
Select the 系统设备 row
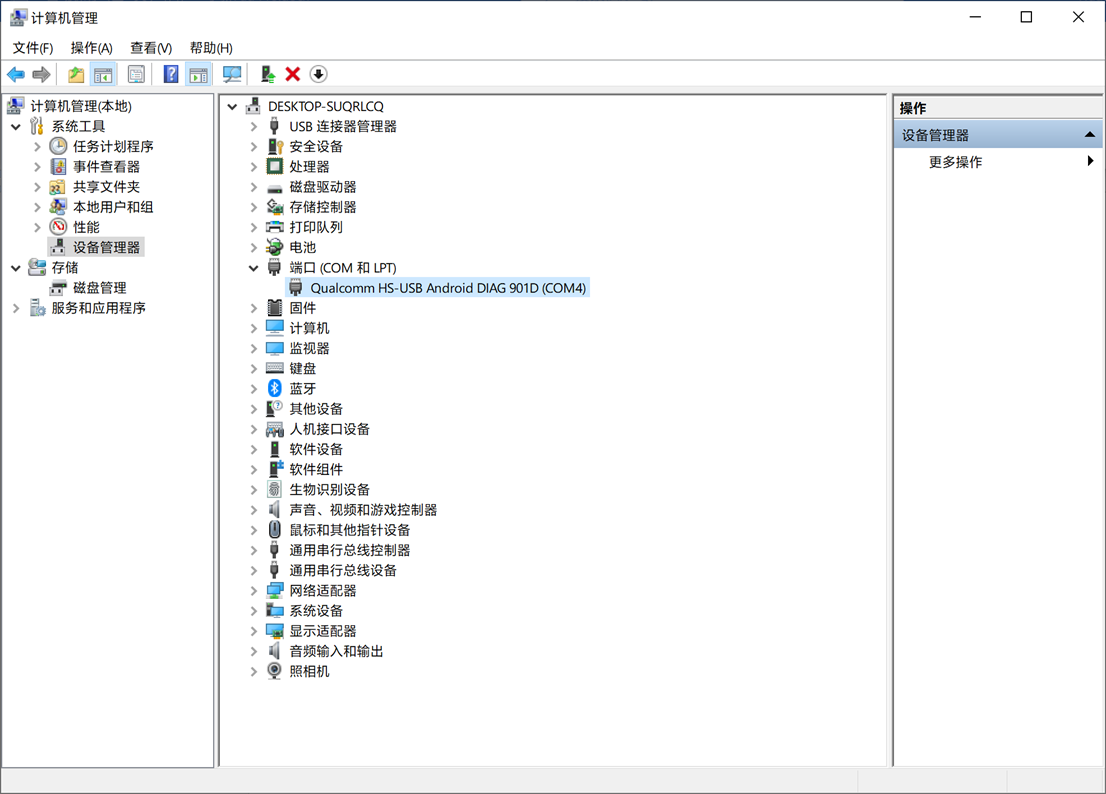click(316, 611)
